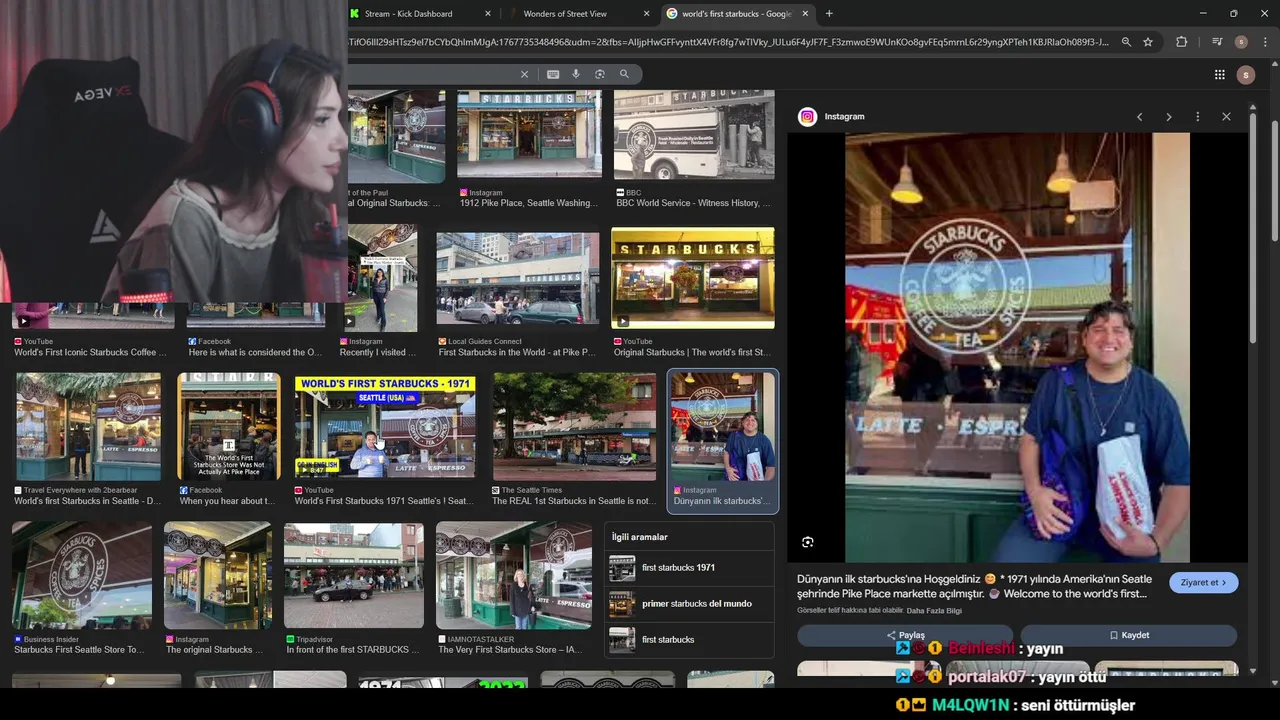Click the magnifier search submit icon
Viewport: 1280px width, 720px height.
pos(624,74)
